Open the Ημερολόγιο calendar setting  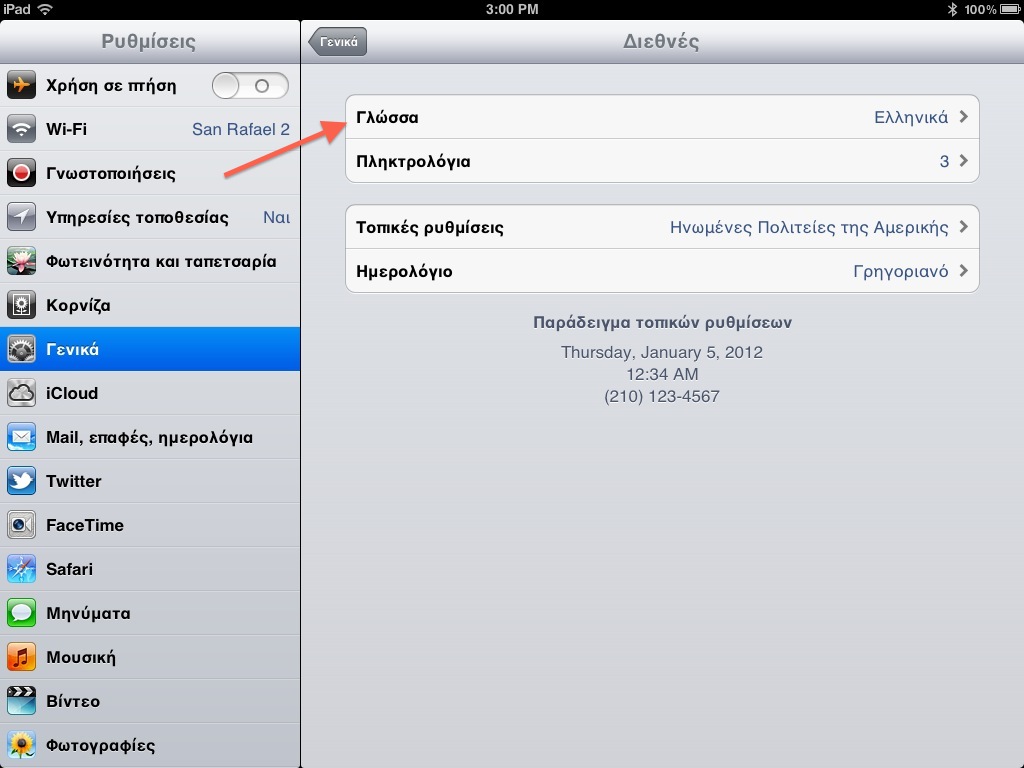click(x=662, y=271)
